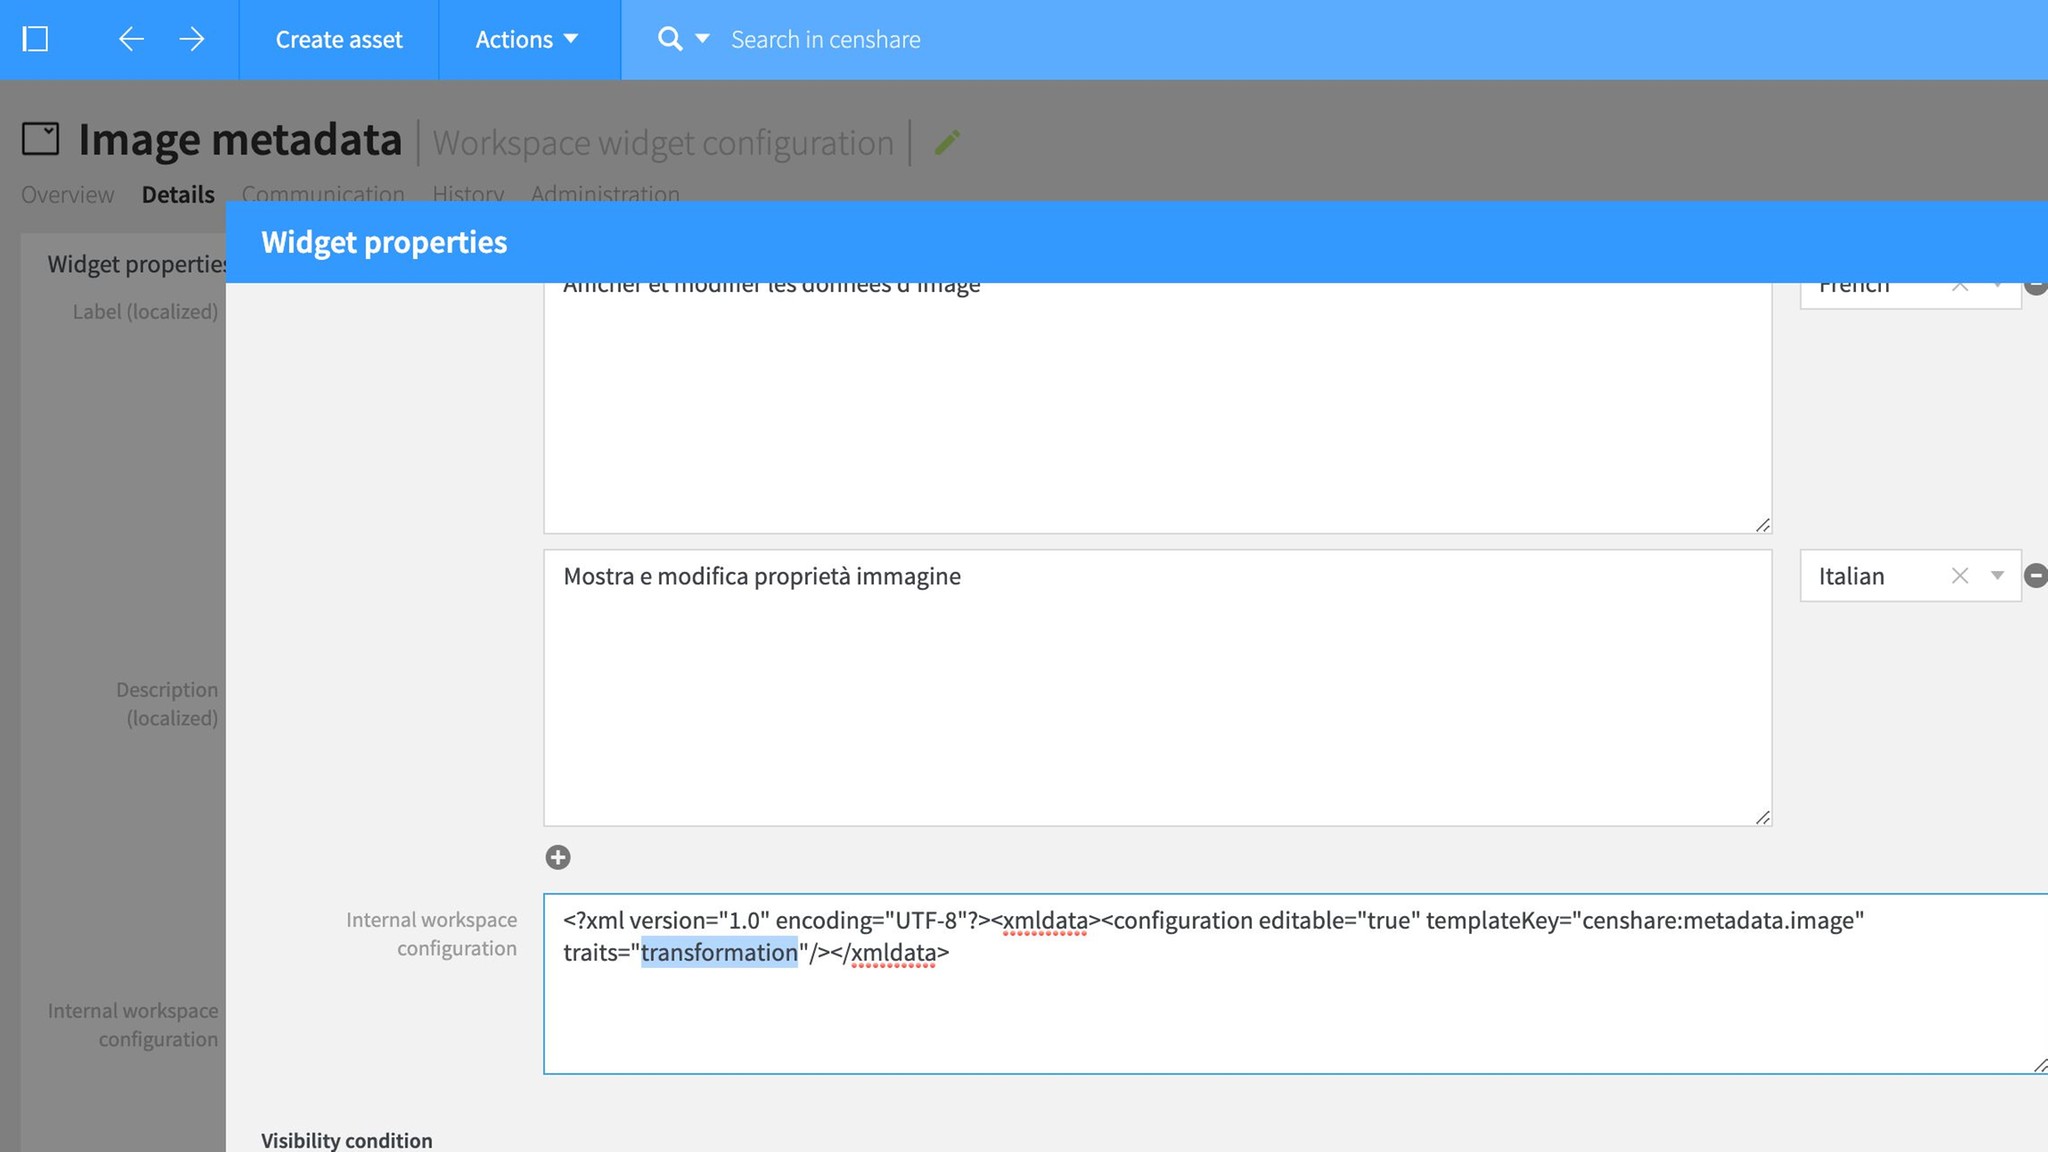The height and width of the screenshot is (1152, 2048).
Task: Click the censhare home square icon
Action: (37, 39)
